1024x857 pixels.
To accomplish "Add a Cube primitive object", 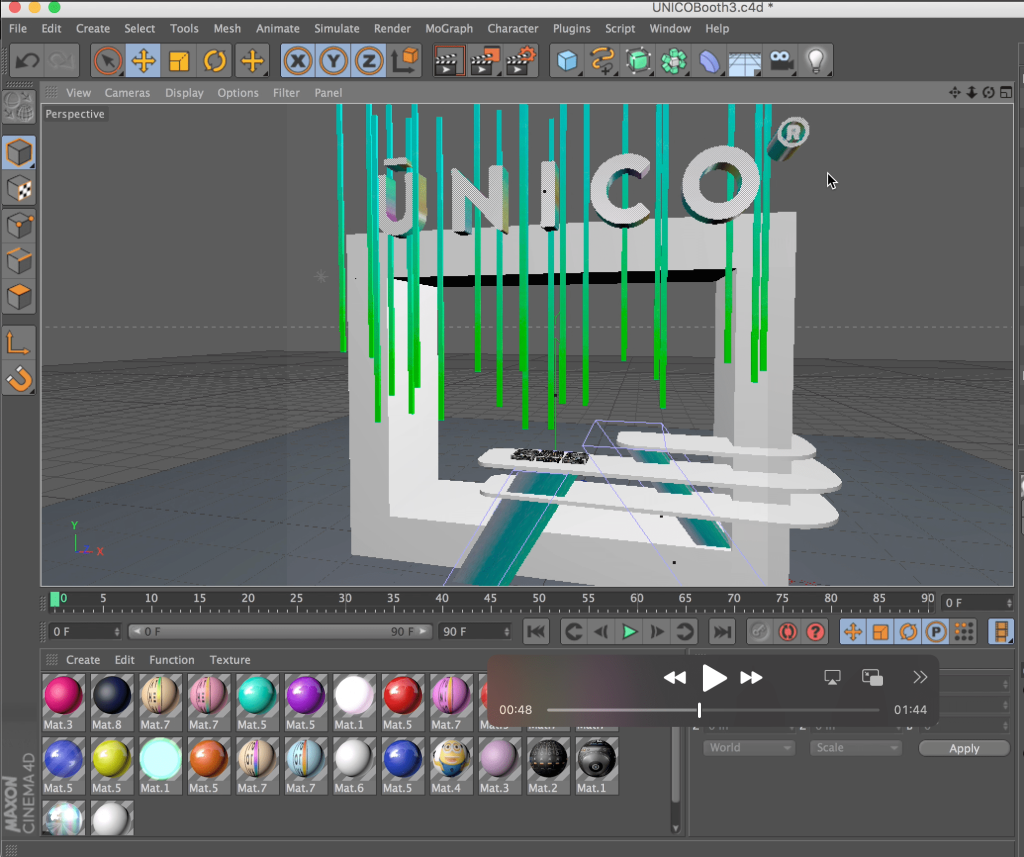I will (568, 61).
